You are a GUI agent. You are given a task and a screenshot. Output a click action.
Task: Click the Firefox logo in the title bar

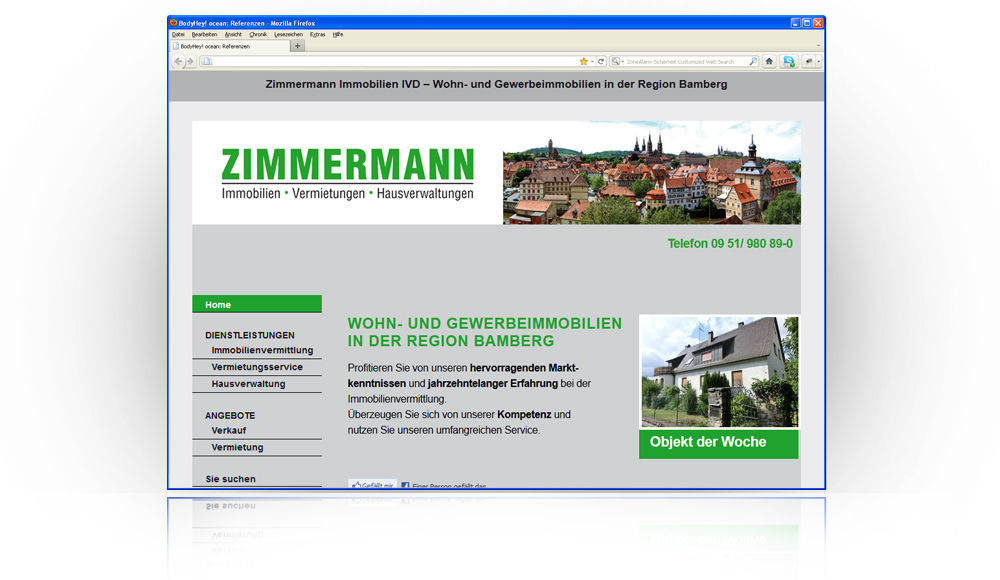pos(173,23)
